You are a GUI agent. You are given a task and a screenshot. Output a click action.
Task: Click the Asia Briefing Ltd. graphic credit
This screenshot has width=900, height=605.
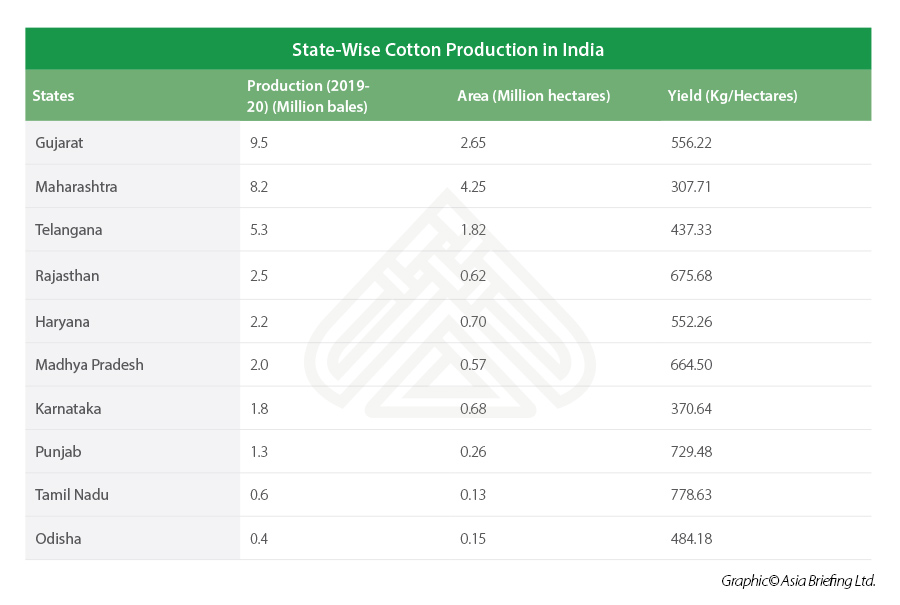(798, 581)
